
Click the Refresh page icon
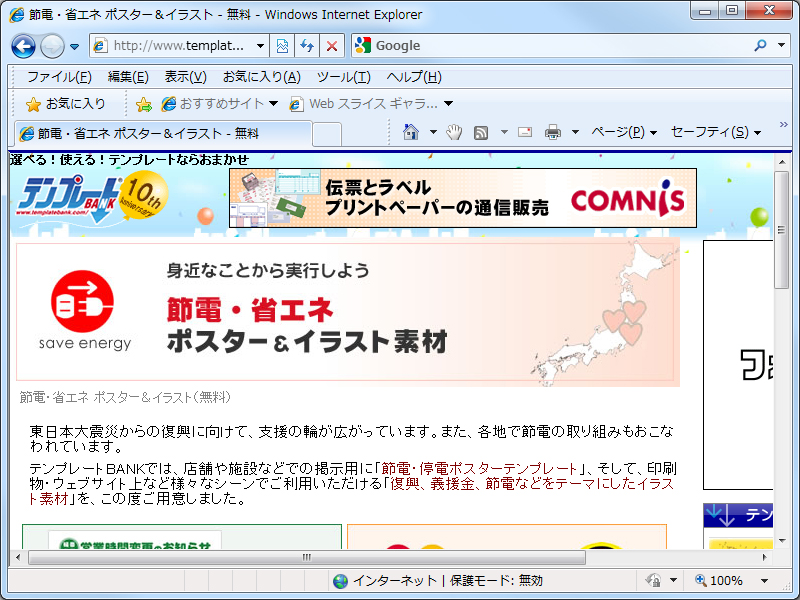[308, 46]
